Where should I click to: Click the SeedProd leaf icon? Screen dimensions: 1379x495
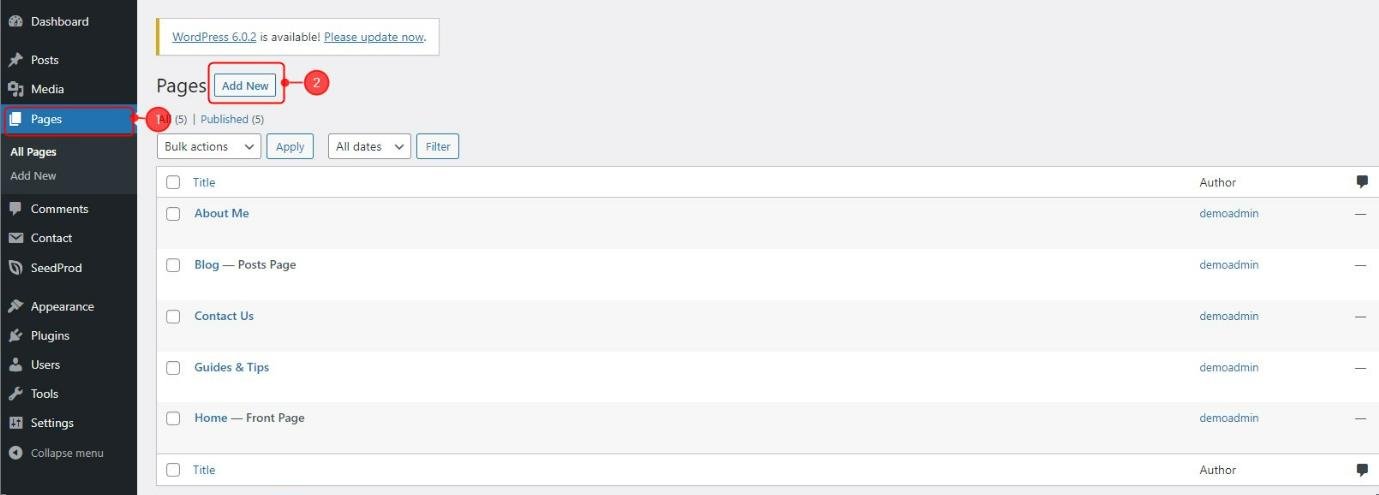[x=15, y=268]
